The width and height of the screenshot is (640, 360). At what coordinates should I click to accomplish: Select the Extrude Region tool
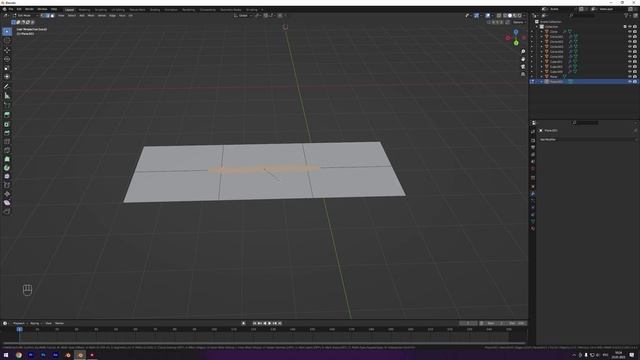tap(7, 115)
